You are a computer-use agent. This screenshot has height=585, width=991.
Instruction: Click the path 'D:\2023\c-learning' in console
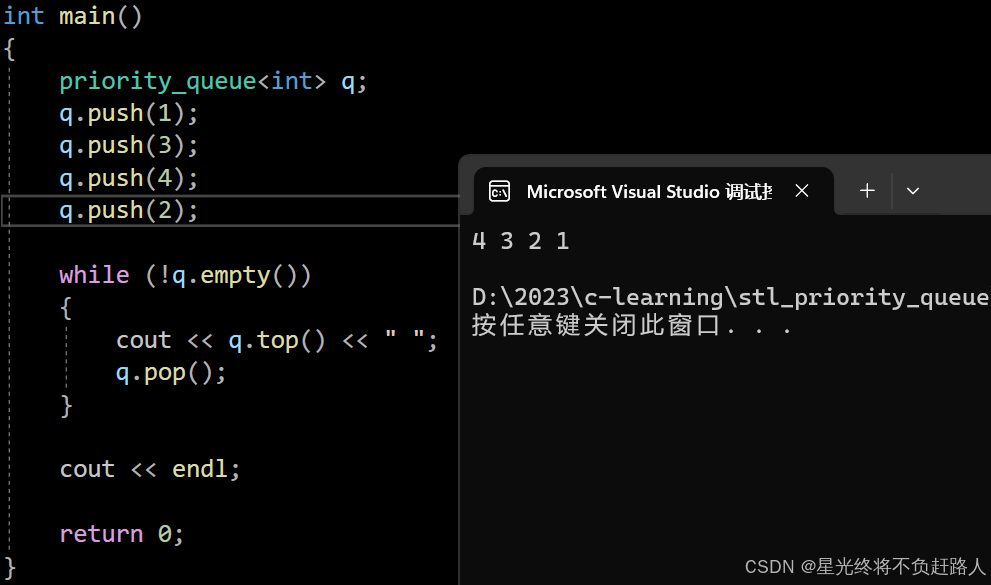(597, 297)
